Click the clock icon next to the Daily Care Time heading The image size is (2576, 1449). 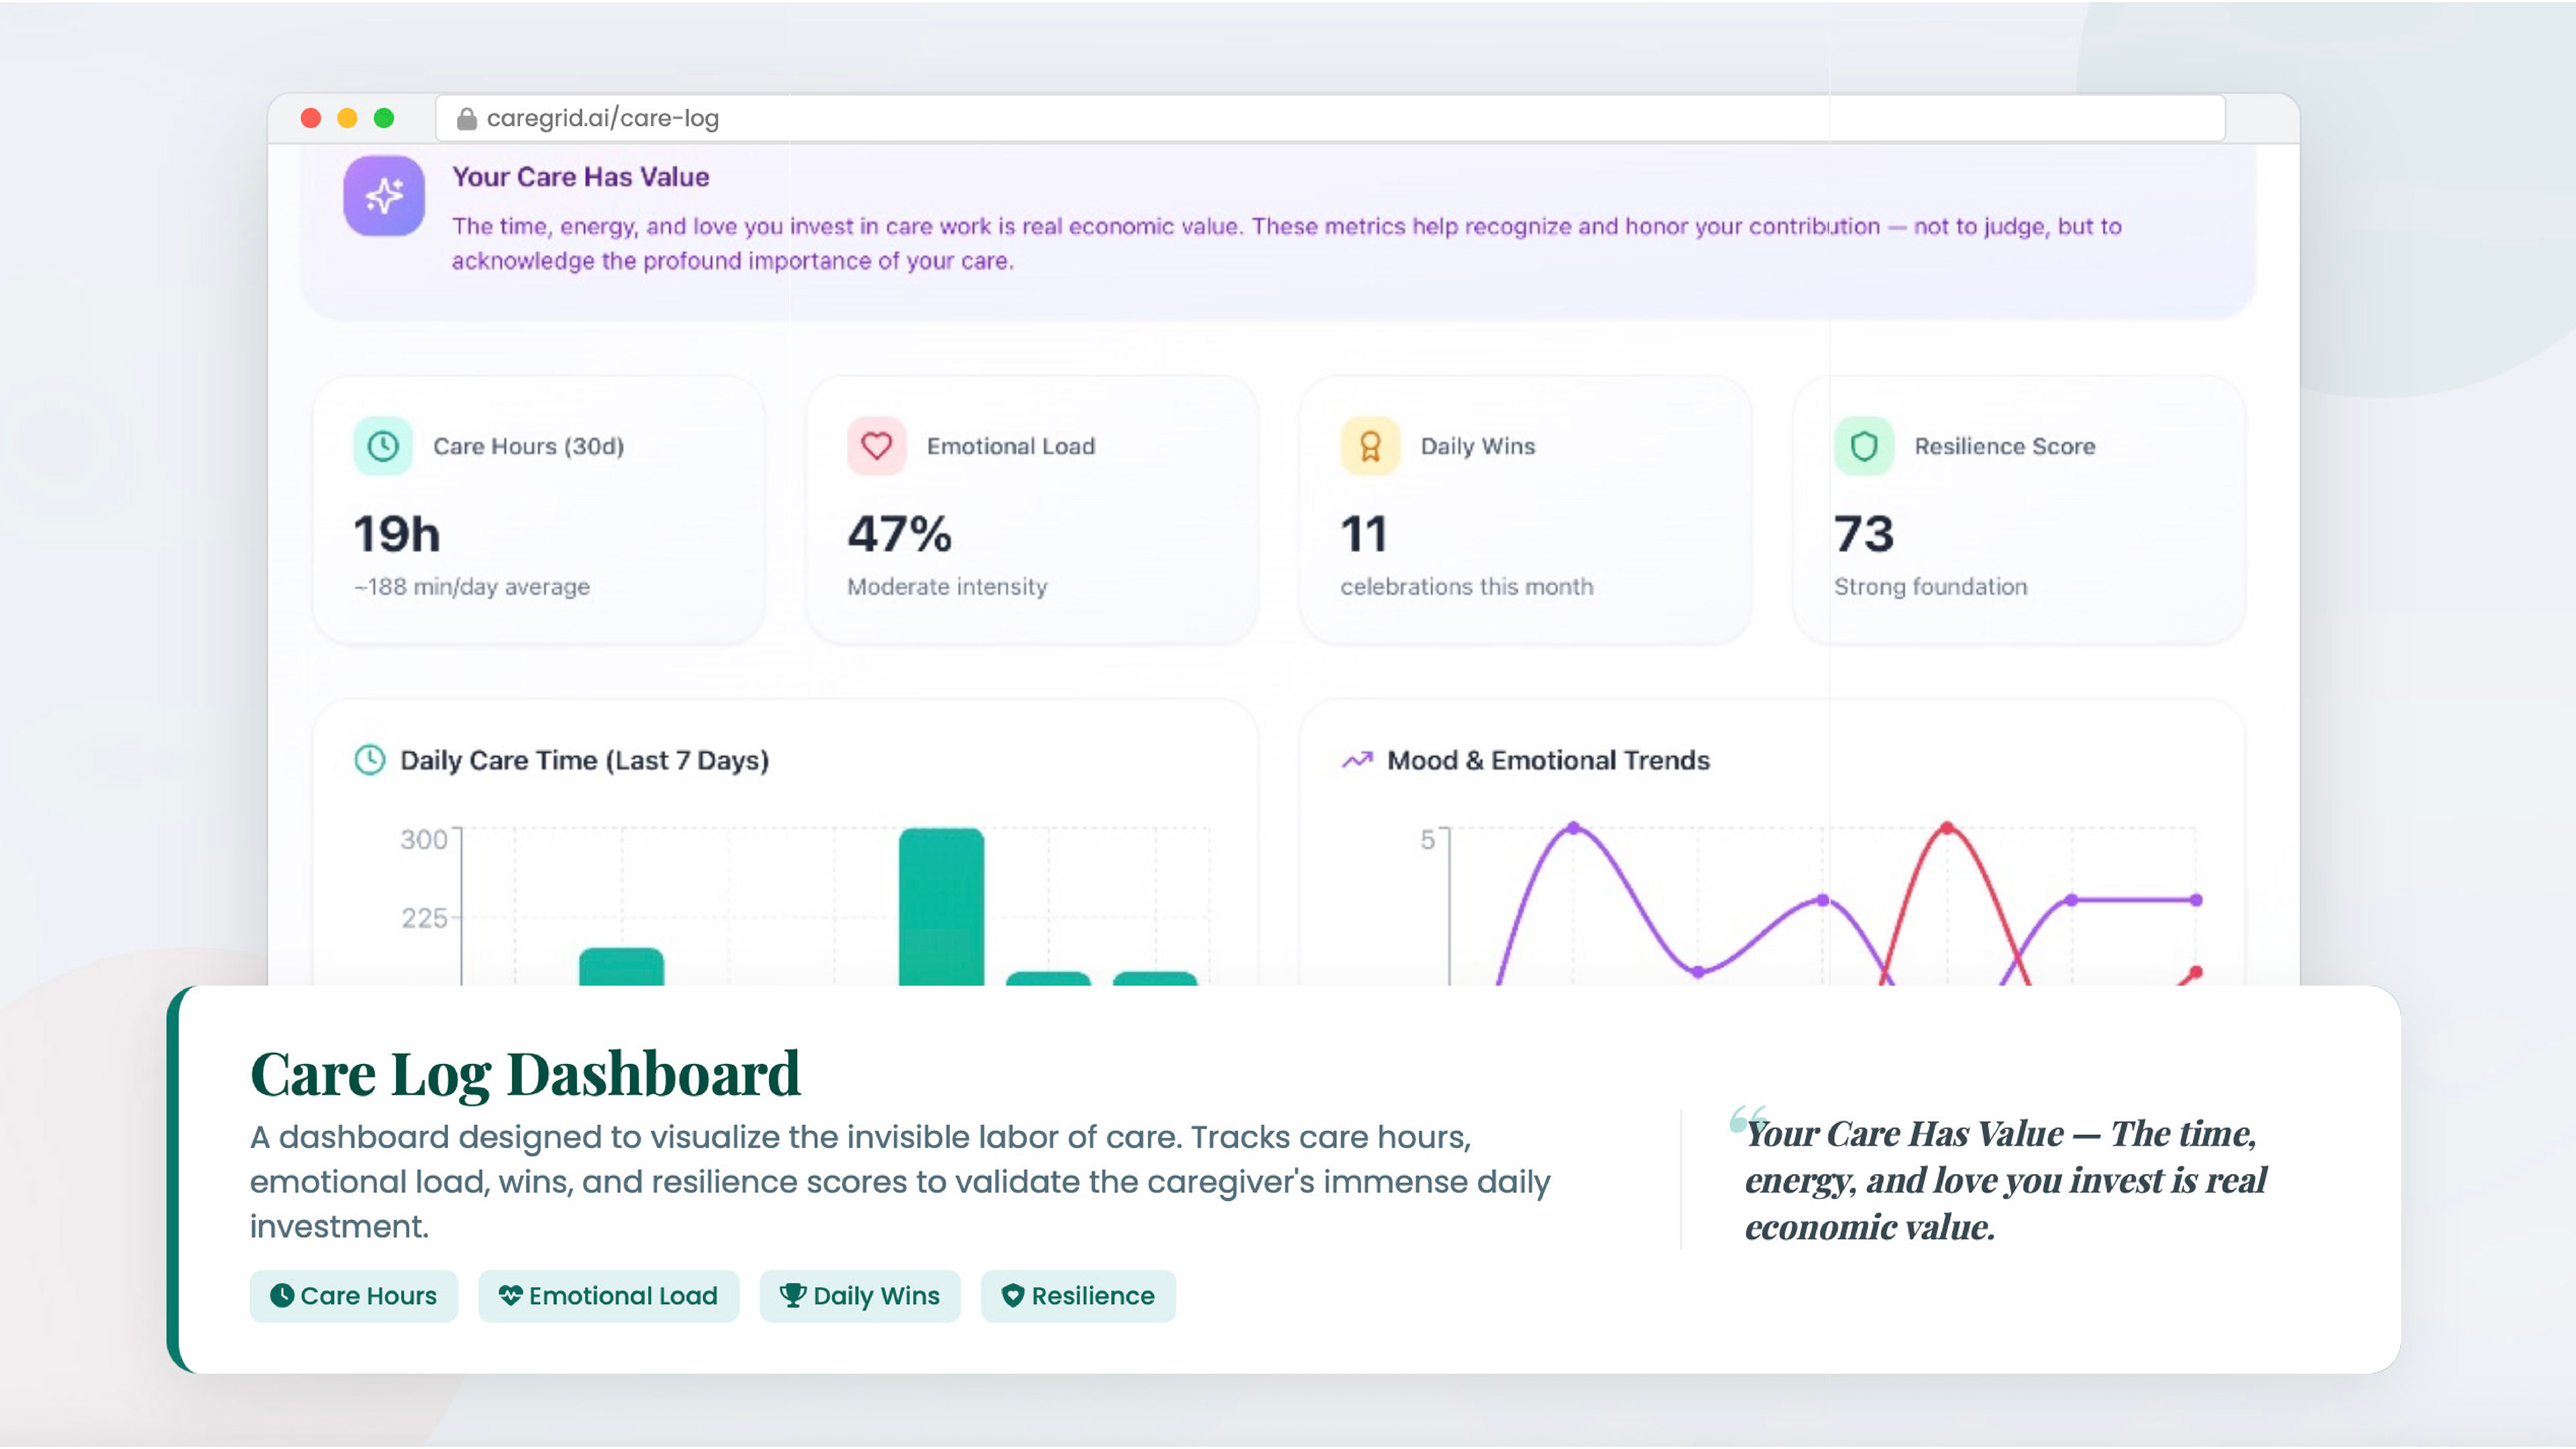click(x=369, y=760)
